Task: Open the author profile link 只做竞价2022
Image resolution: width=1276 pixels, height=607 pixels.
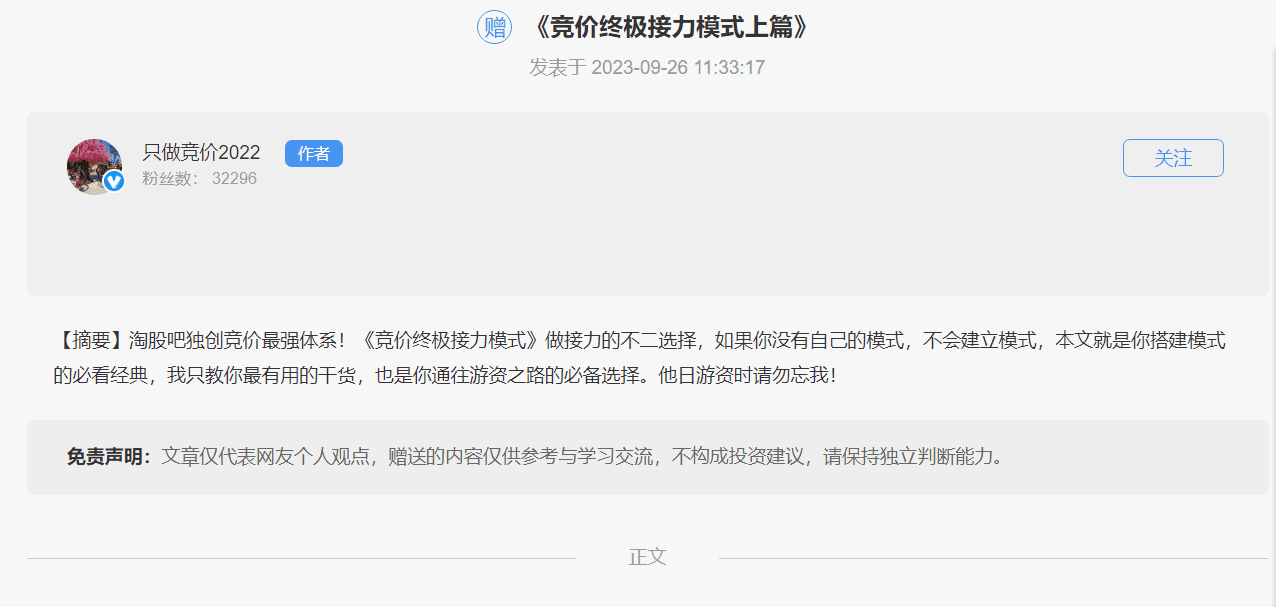Action: coord(201,153)
